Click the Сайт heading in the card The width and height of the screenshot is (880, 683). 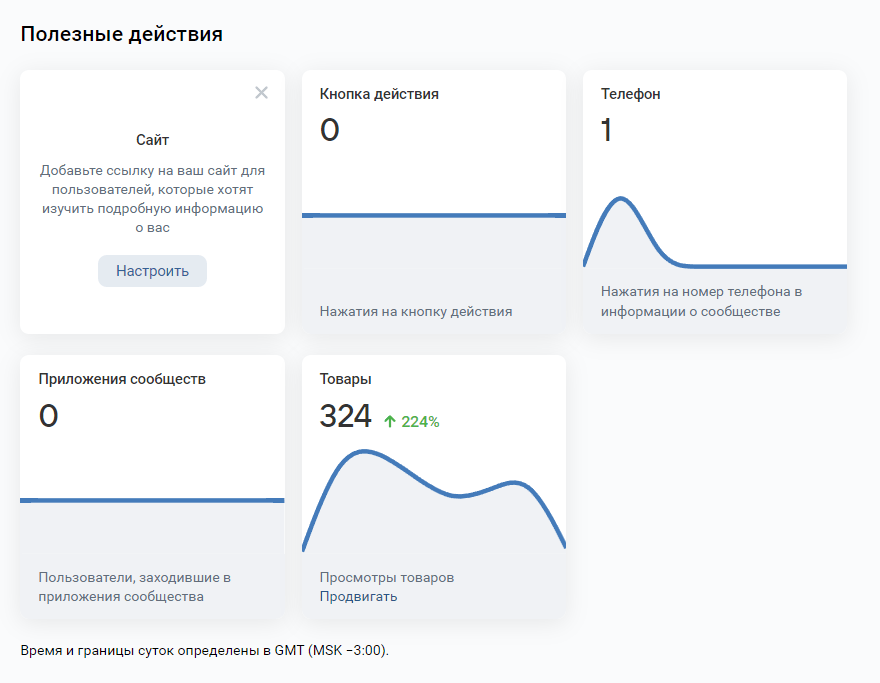point(152,140)
